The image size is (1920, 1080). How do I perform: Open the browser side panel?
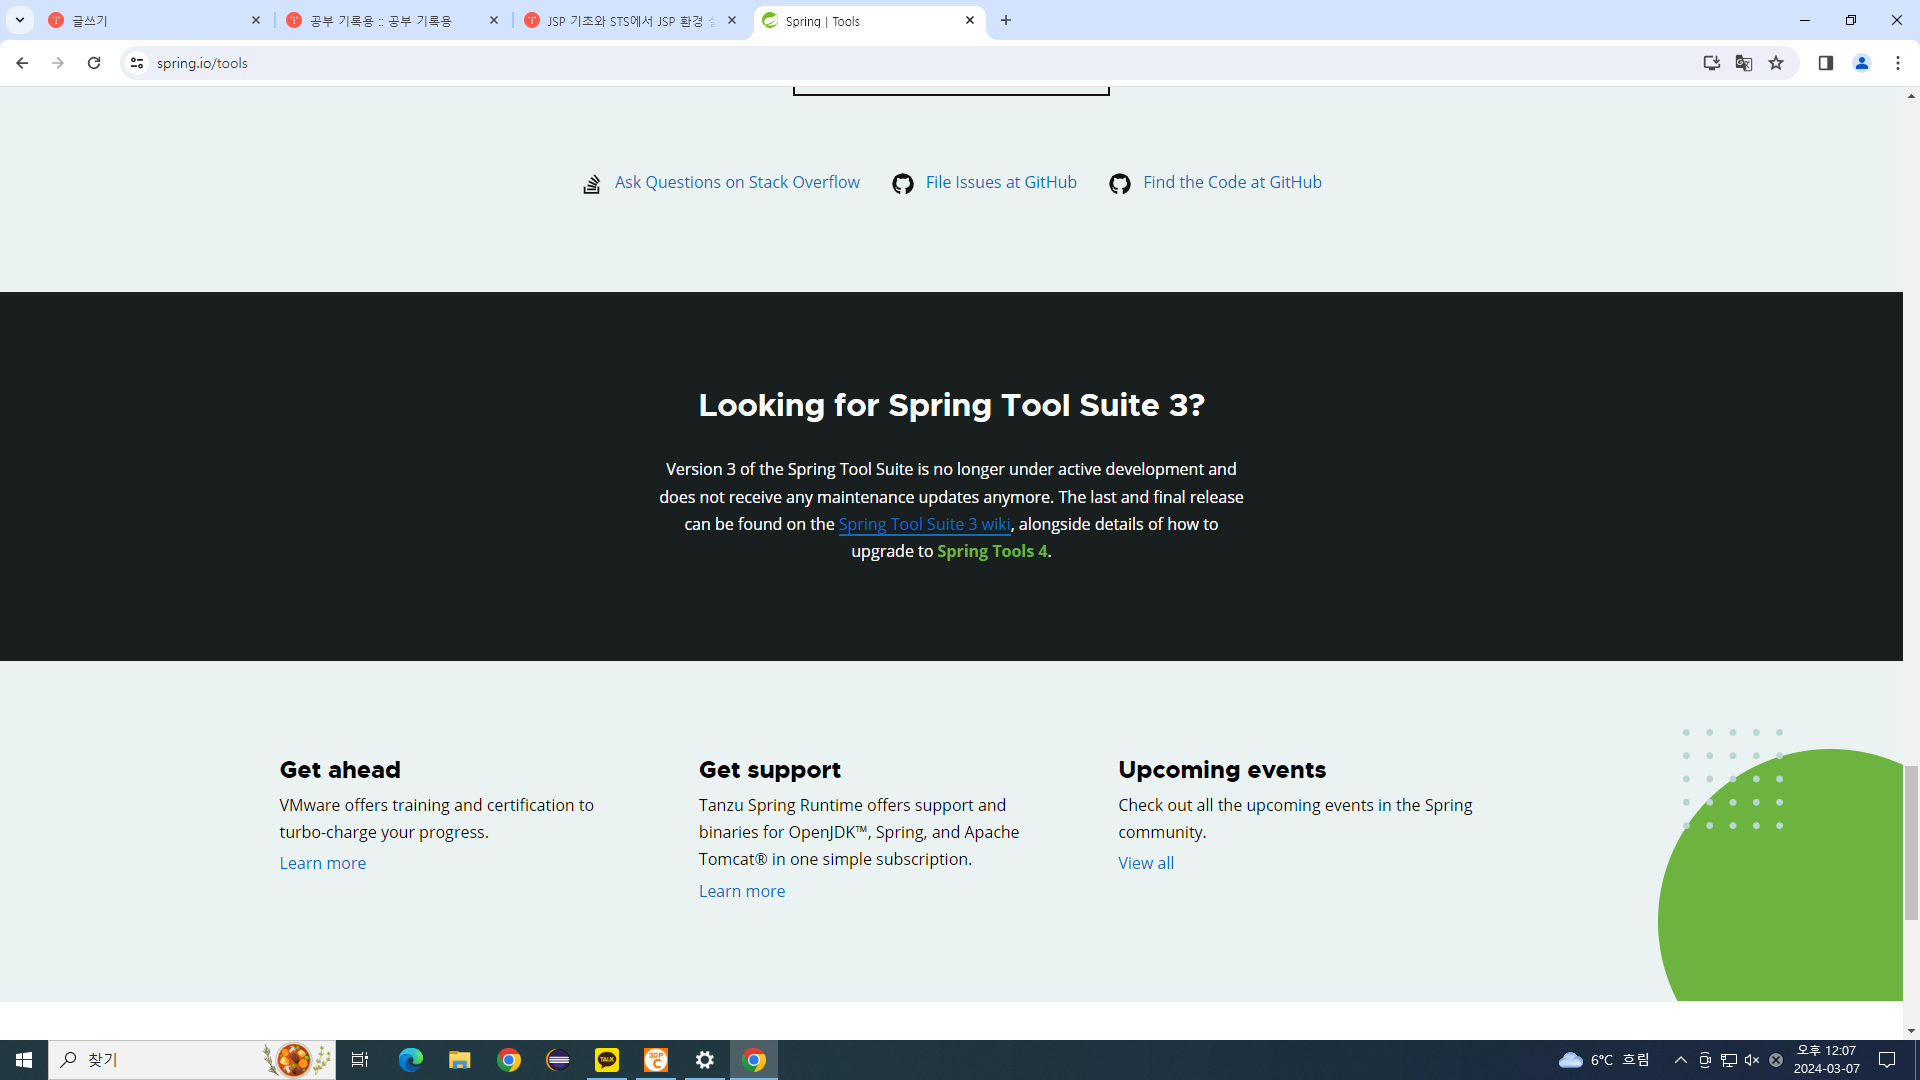[1825, 63]
